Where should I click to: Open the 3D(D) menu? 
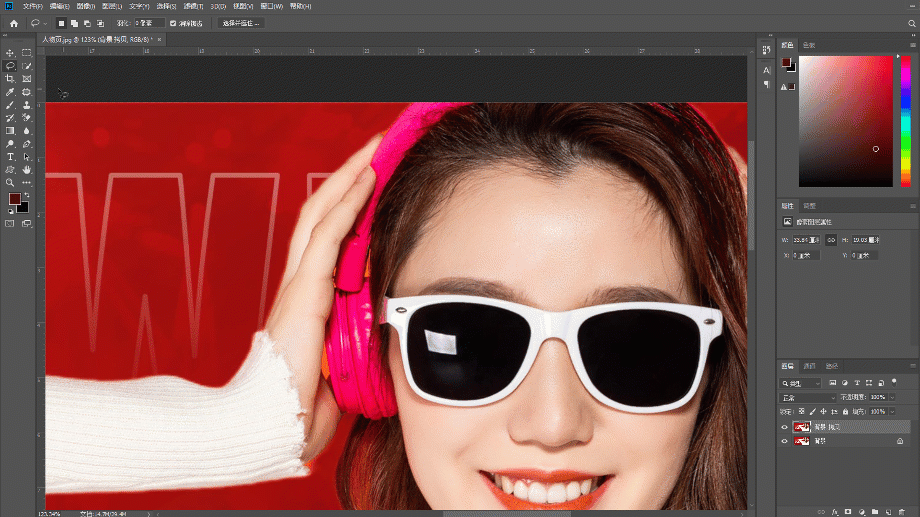point(218,6)
